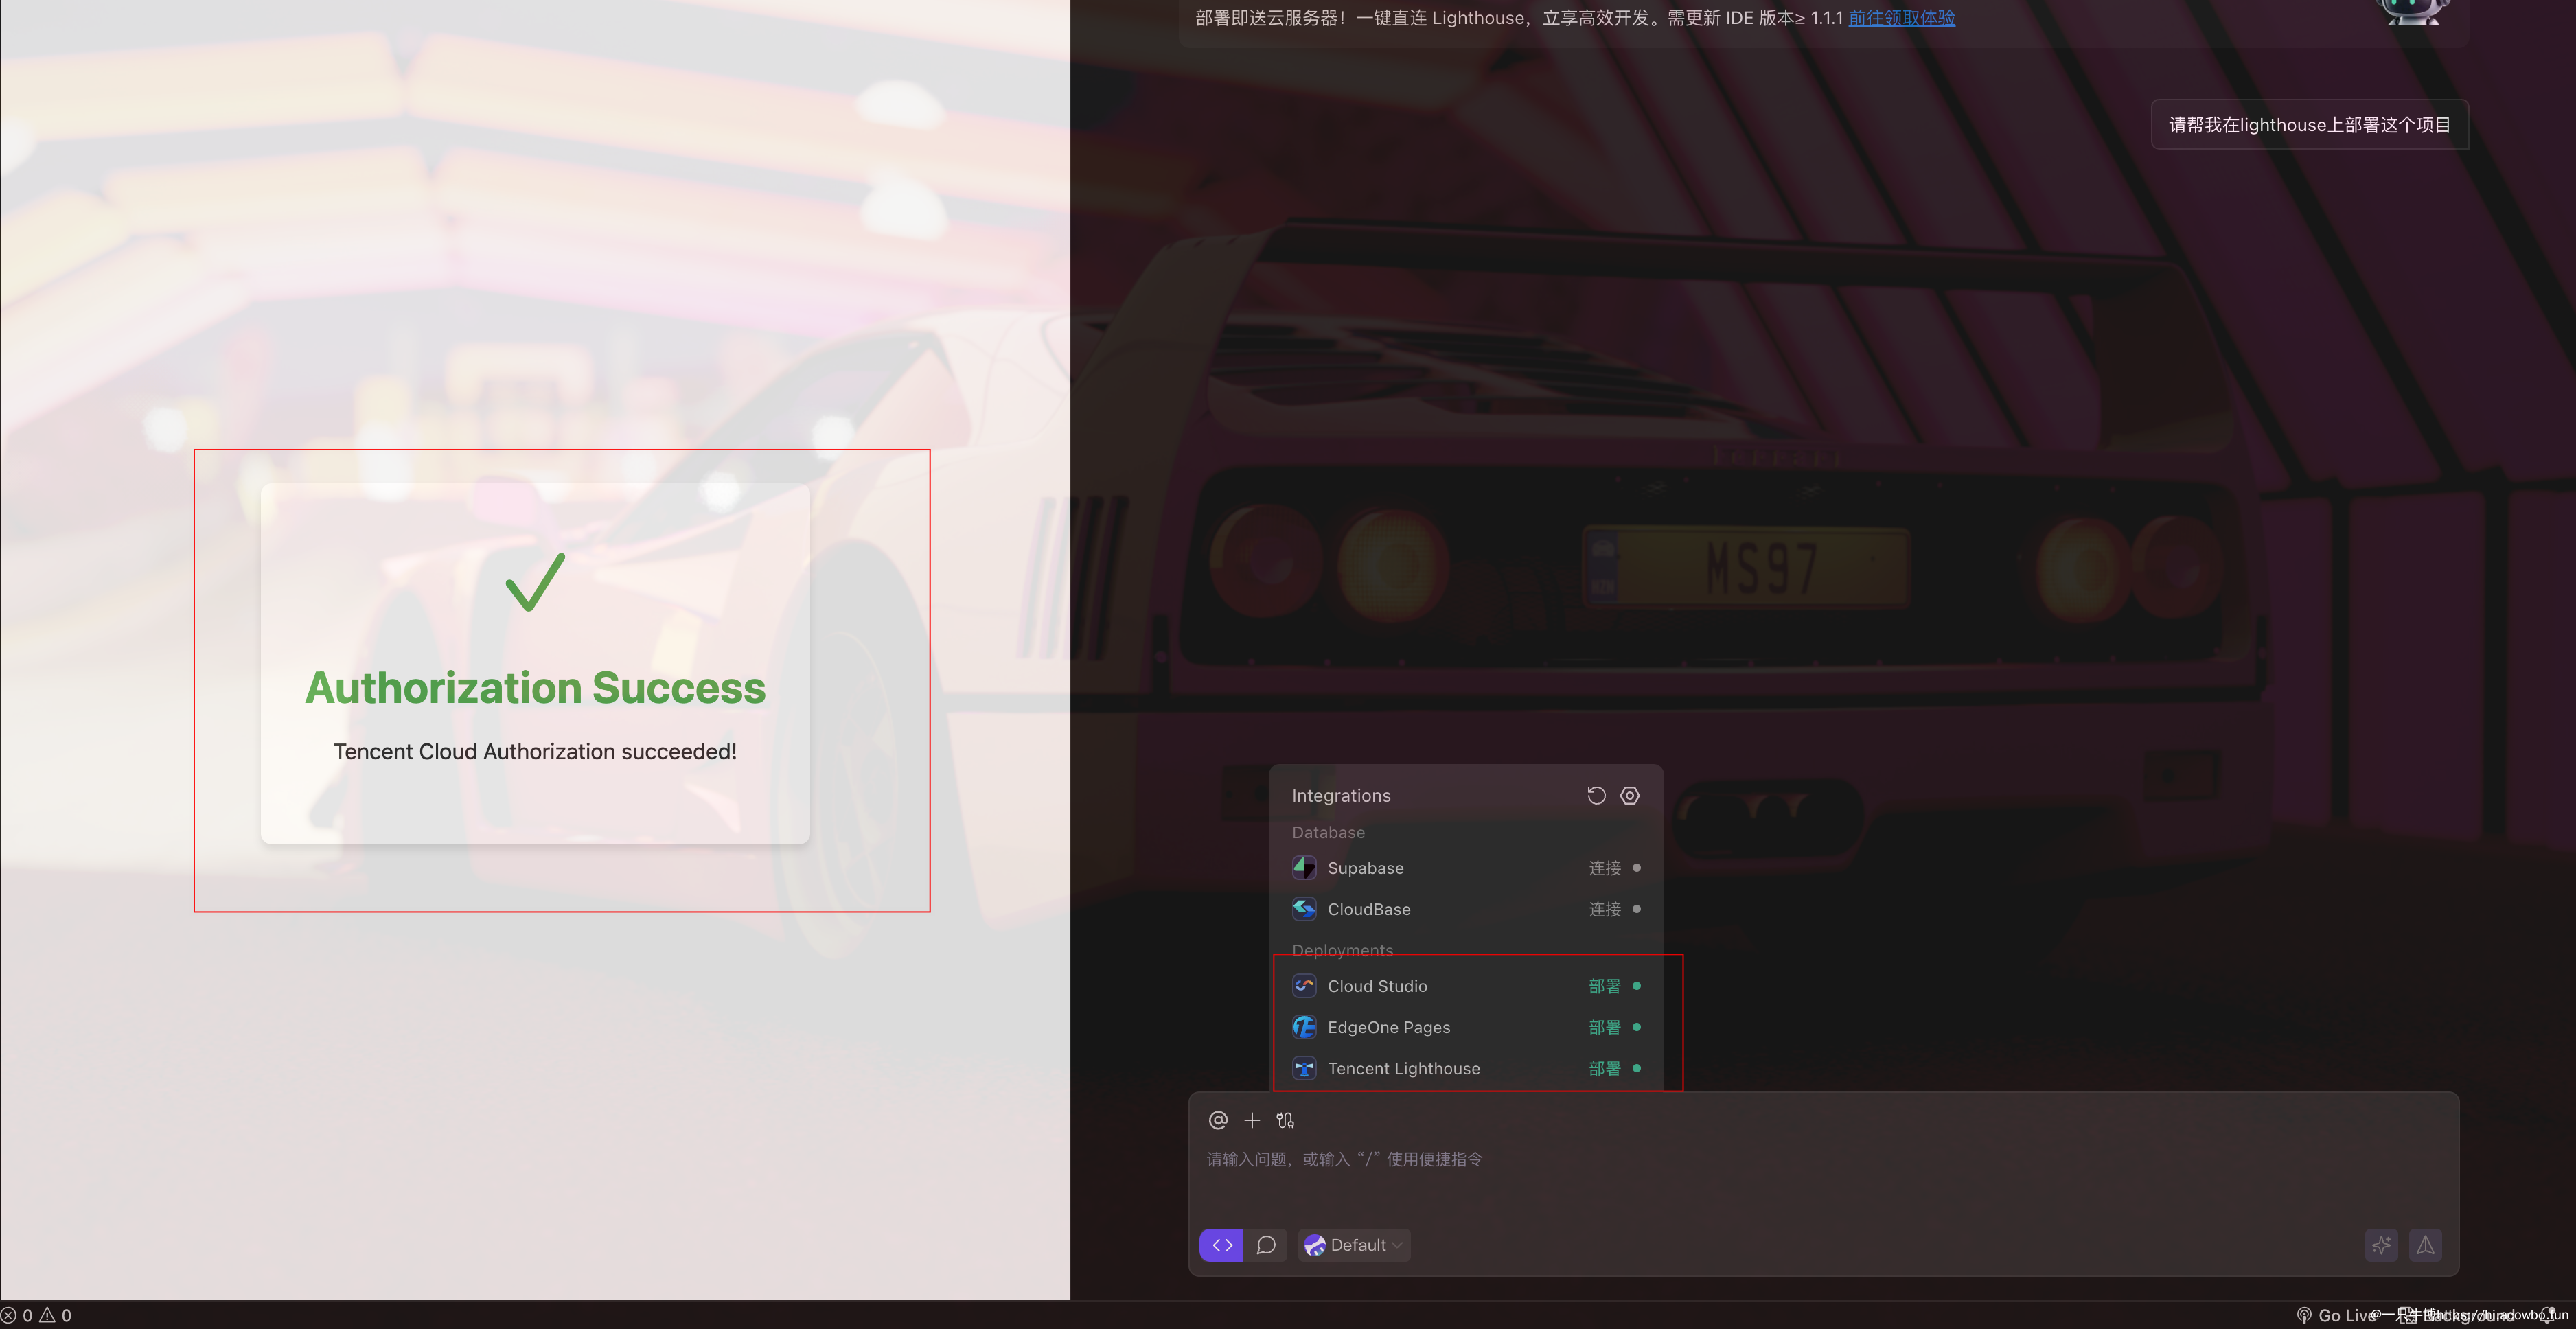
Task: Click 连接 for Supabase
Action: (1604, 868)
